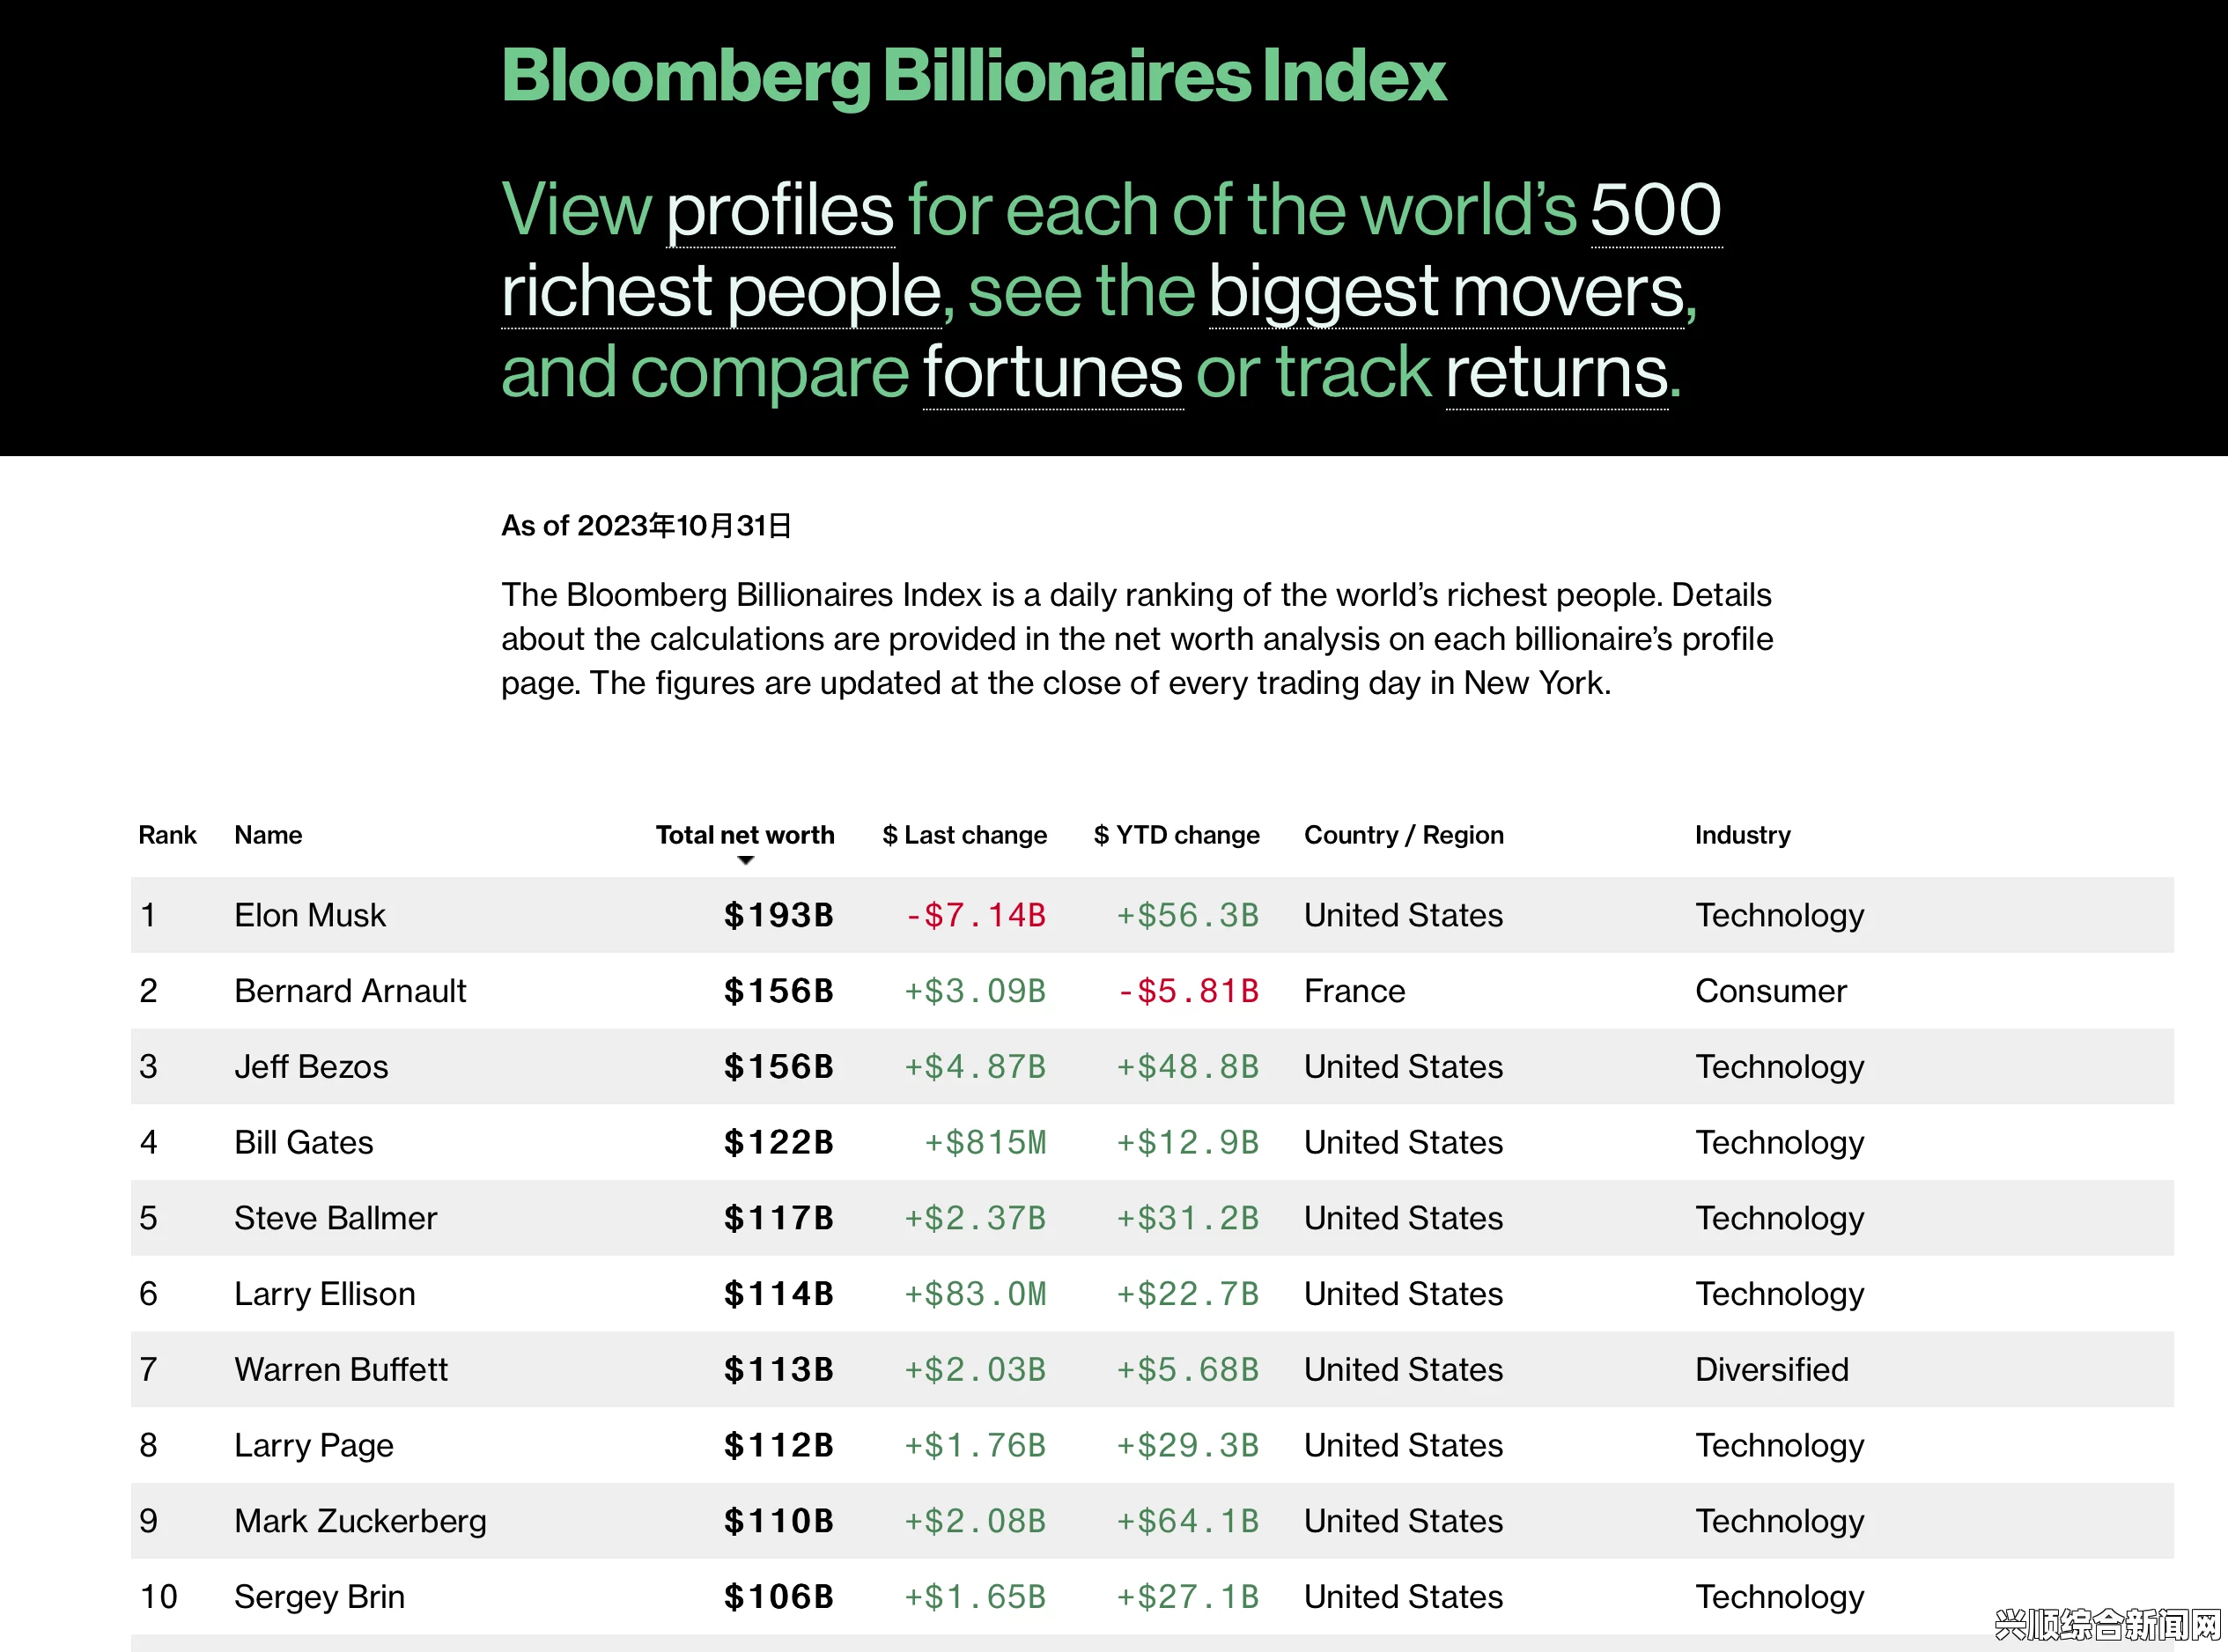Click the Bloomberg Billionaires Index title
This screenshot has height=1652, width=2228.
tap(973, 76)
